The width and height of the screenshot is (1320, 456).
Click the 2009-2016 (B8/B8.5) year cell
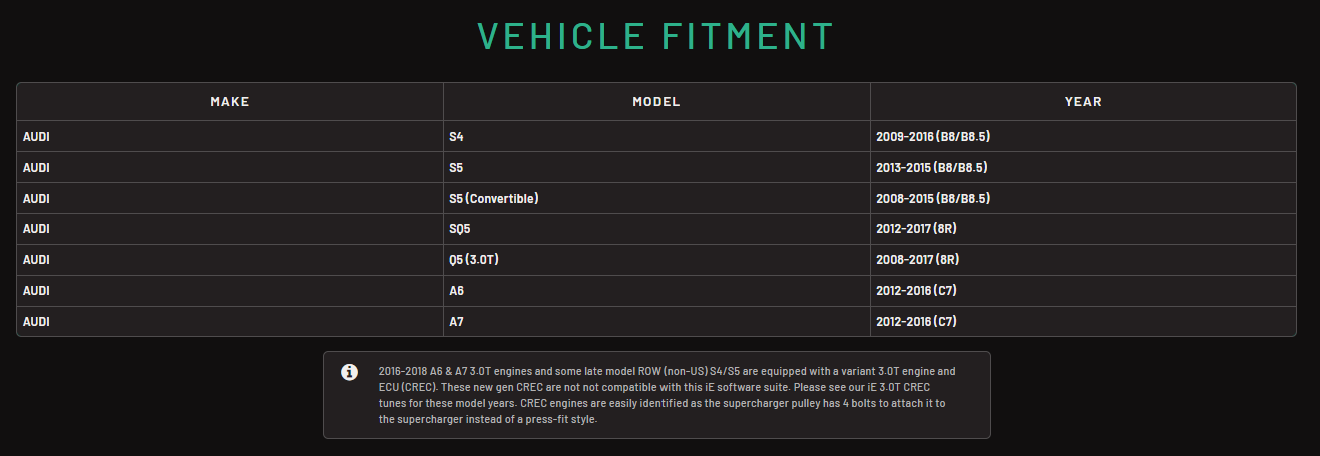[933, 137]
